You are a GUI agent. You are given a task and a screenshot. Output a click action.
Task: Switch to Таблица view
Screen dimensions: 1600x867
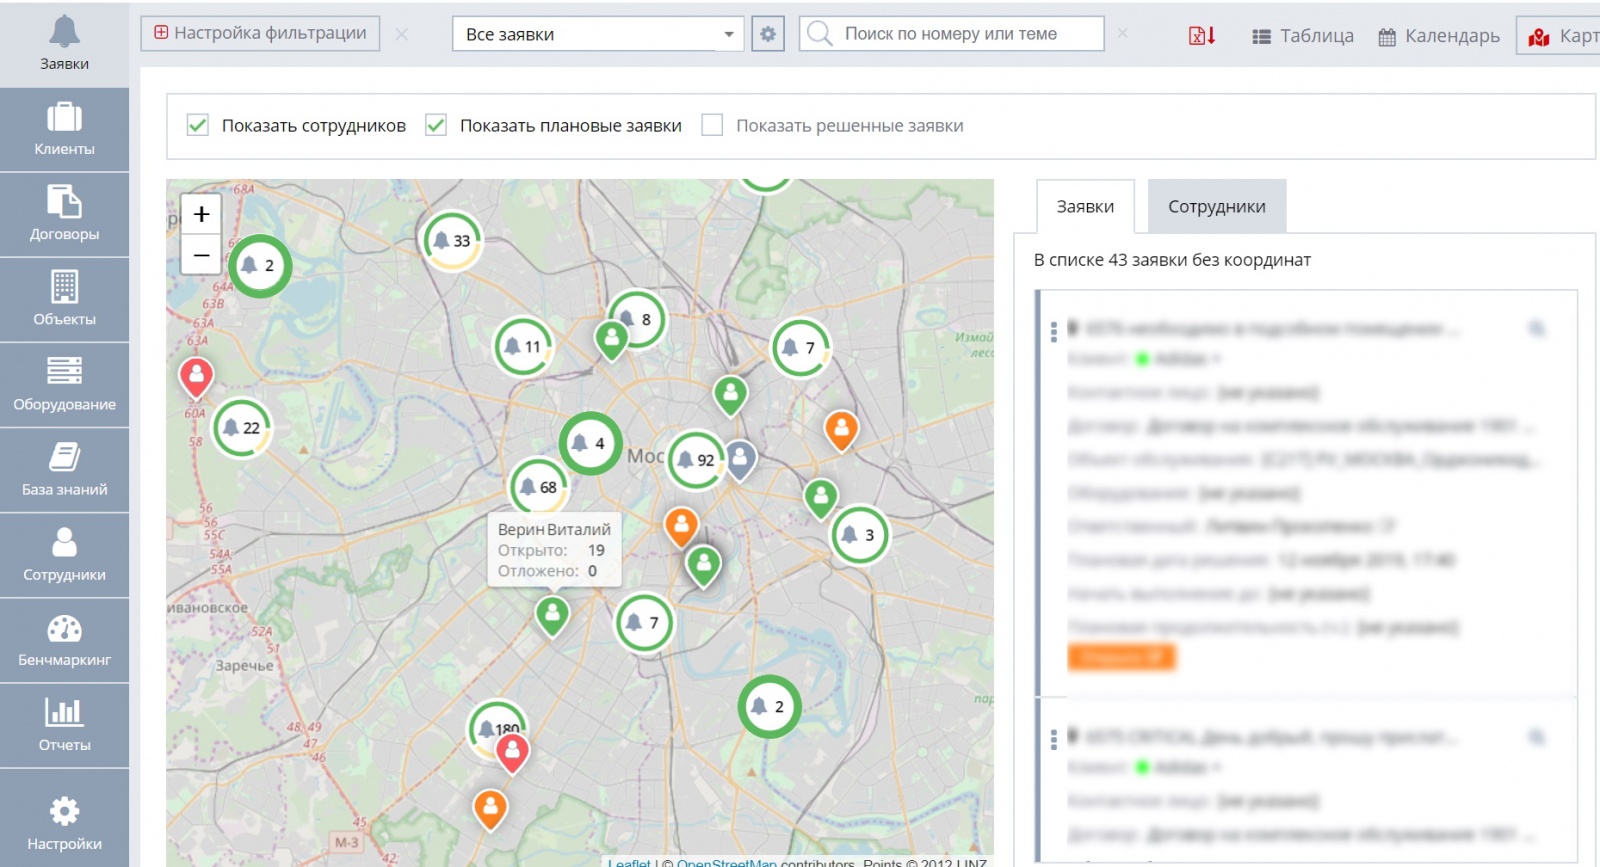click(1303, 36)
